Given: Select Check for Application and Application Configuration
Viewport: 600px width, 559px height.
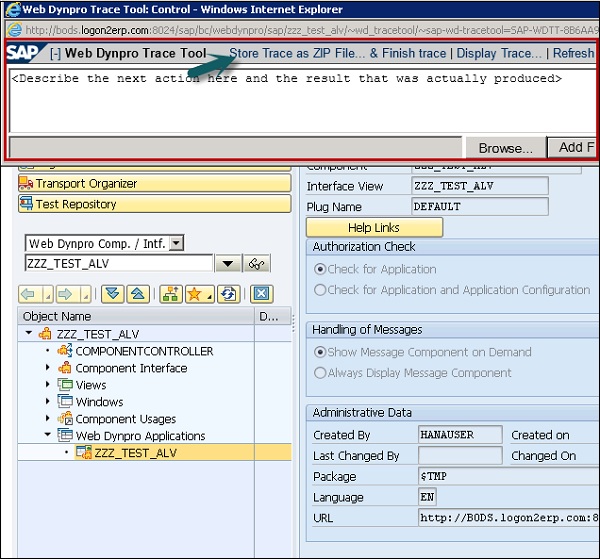Looking at the screenshot, I should point(321,290).
